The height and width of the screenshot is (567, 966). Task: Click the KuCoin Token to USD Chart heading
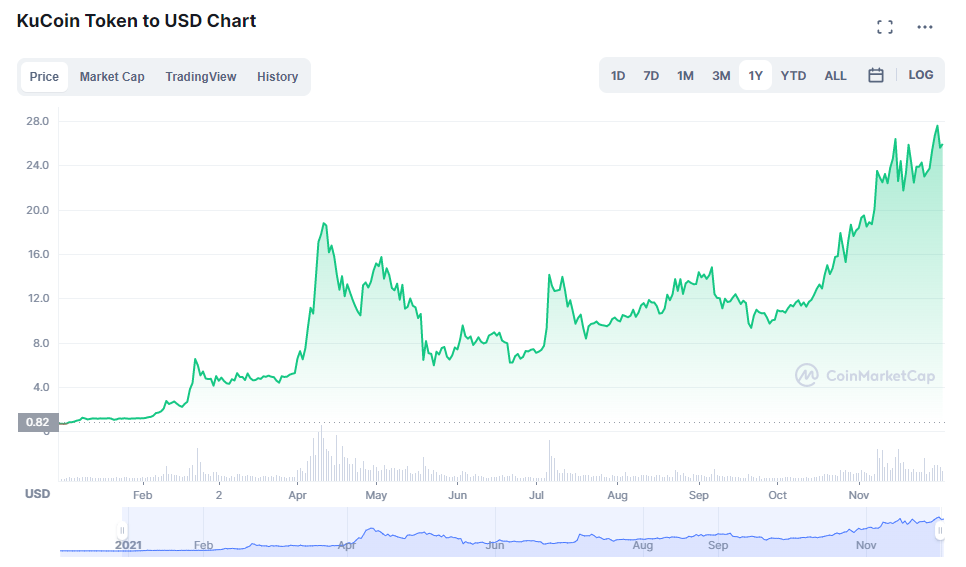pyautogui.click(x=136, y=21)
